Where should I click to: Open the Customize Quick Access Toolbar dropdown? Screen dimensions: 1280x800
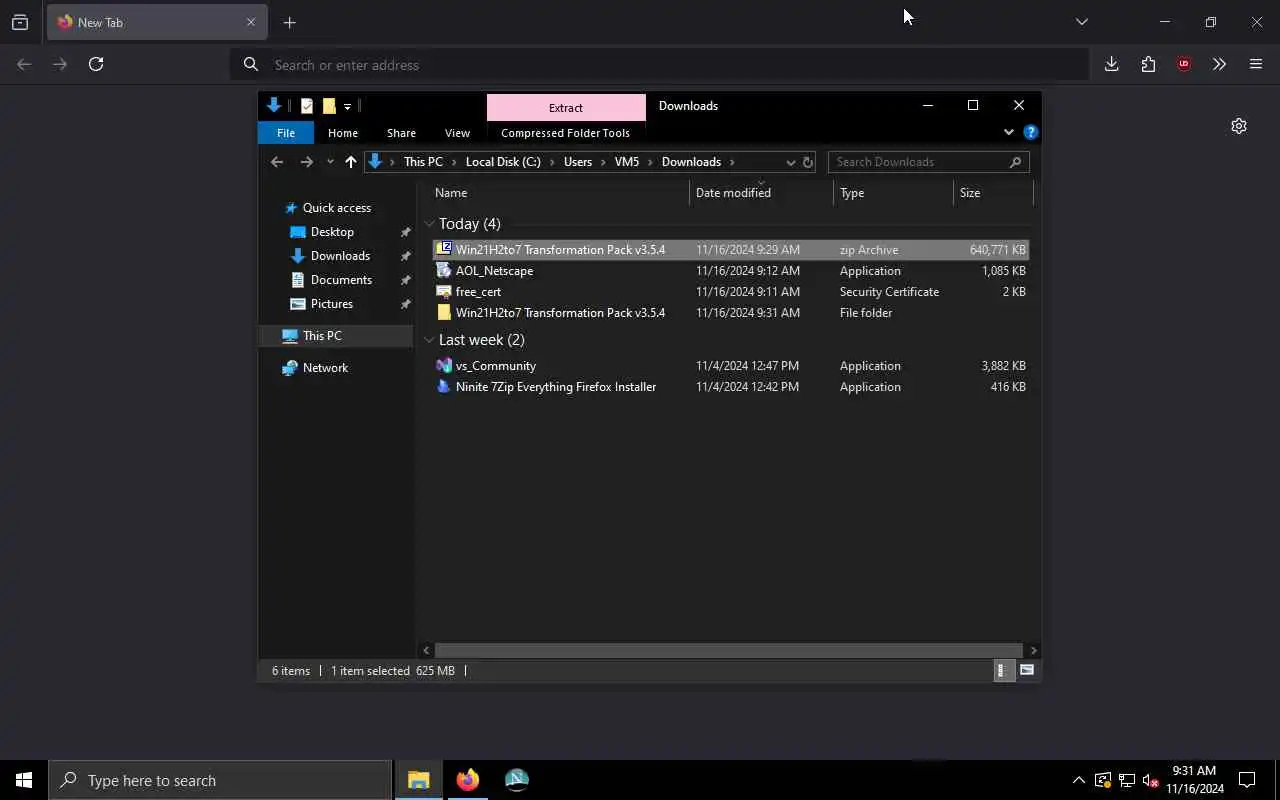point(347,106)
